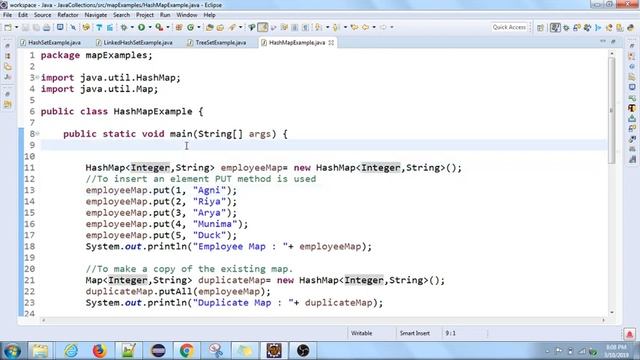Click the New file toolbar icon

8,27
